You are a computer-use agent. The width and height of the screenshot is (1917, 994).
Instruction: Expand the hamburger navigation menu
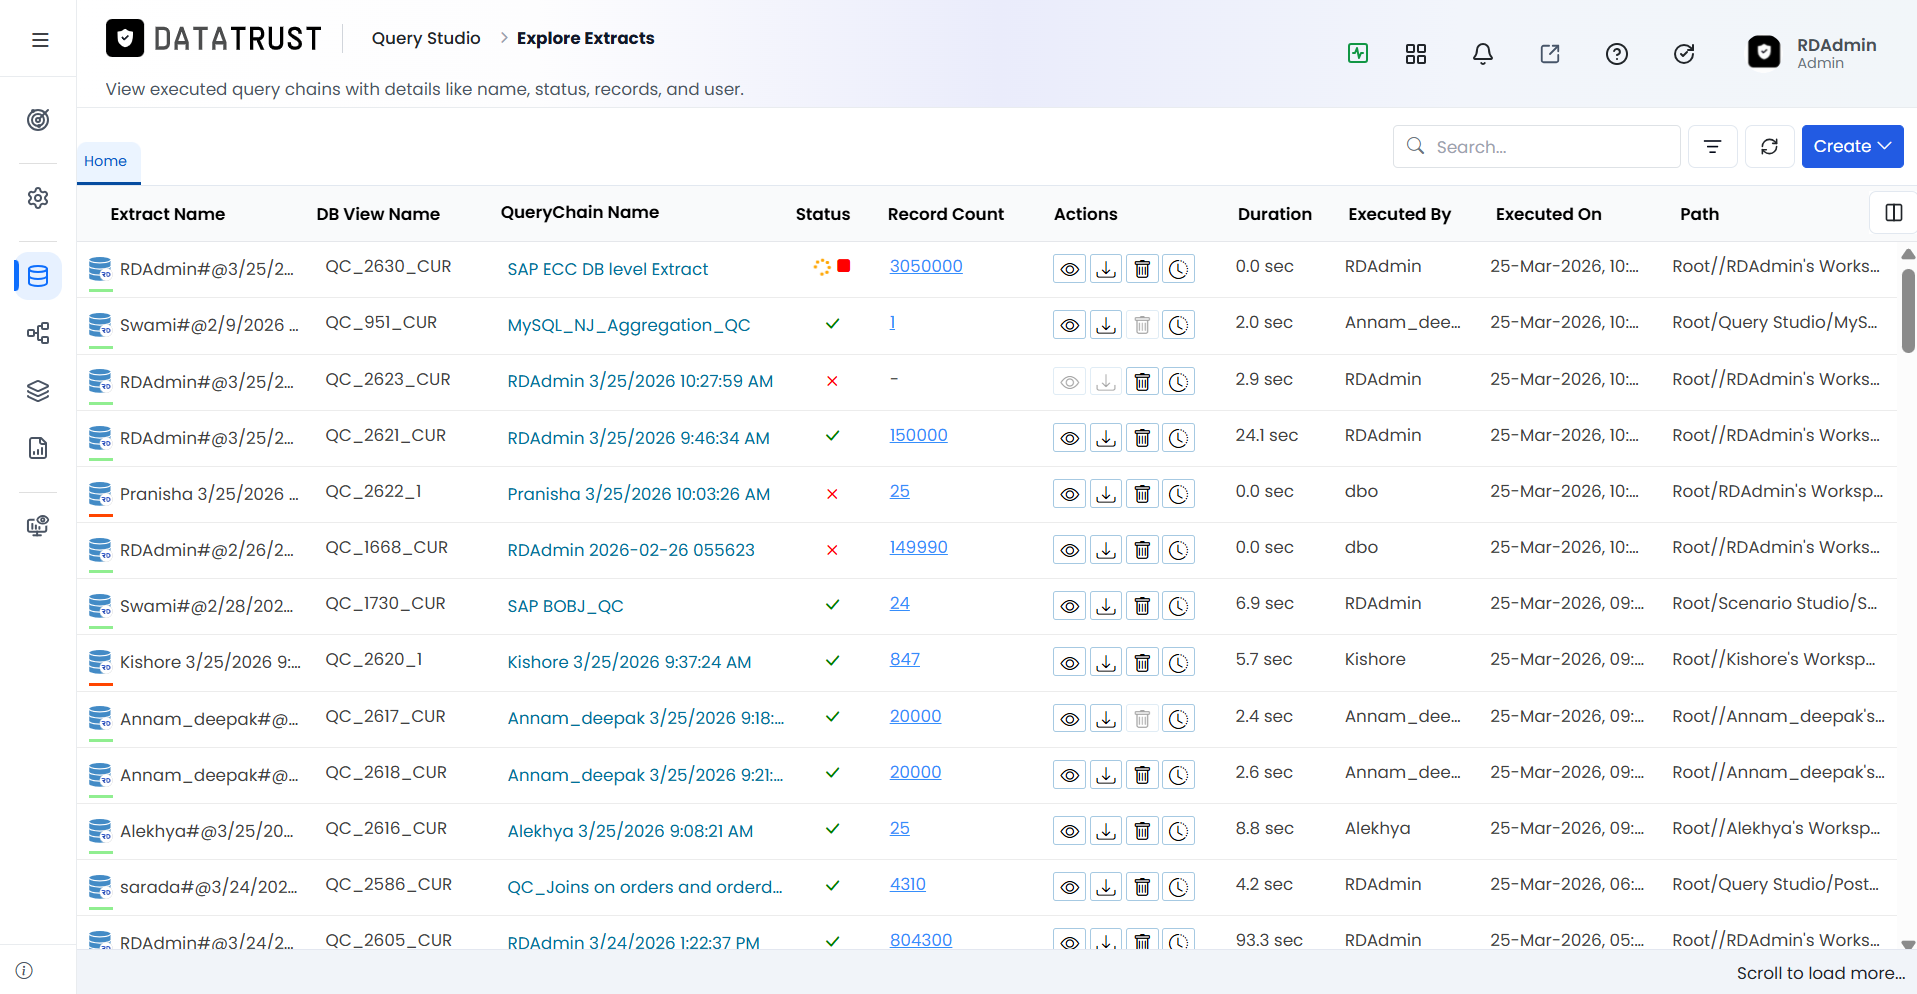pos(40,40)
